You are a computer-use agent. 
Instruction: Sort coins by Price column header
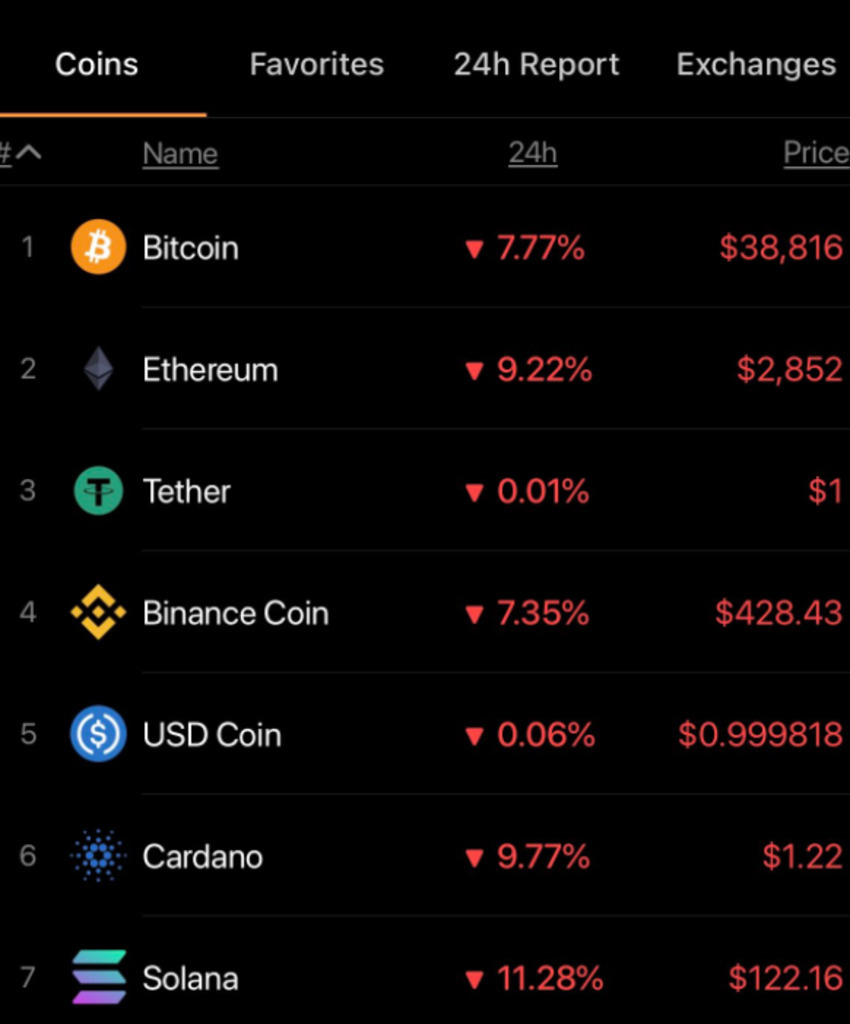click(816, 153)
